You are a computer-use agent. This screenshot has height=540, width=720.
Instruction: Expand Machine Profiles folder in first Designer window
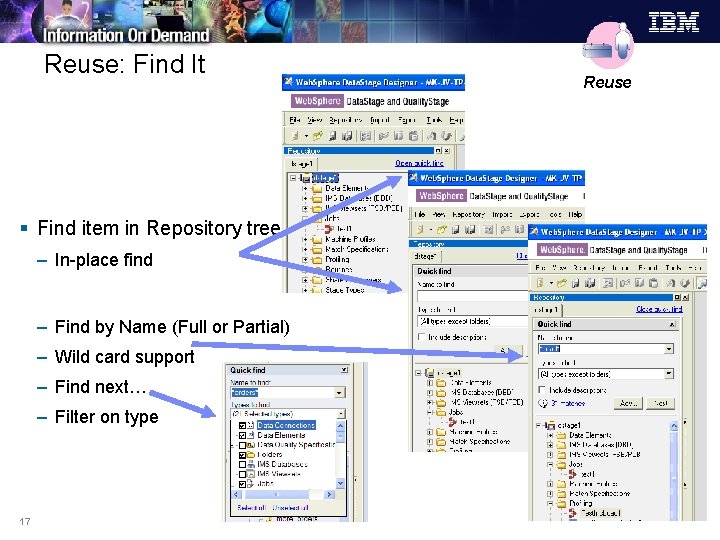point(304,239)
